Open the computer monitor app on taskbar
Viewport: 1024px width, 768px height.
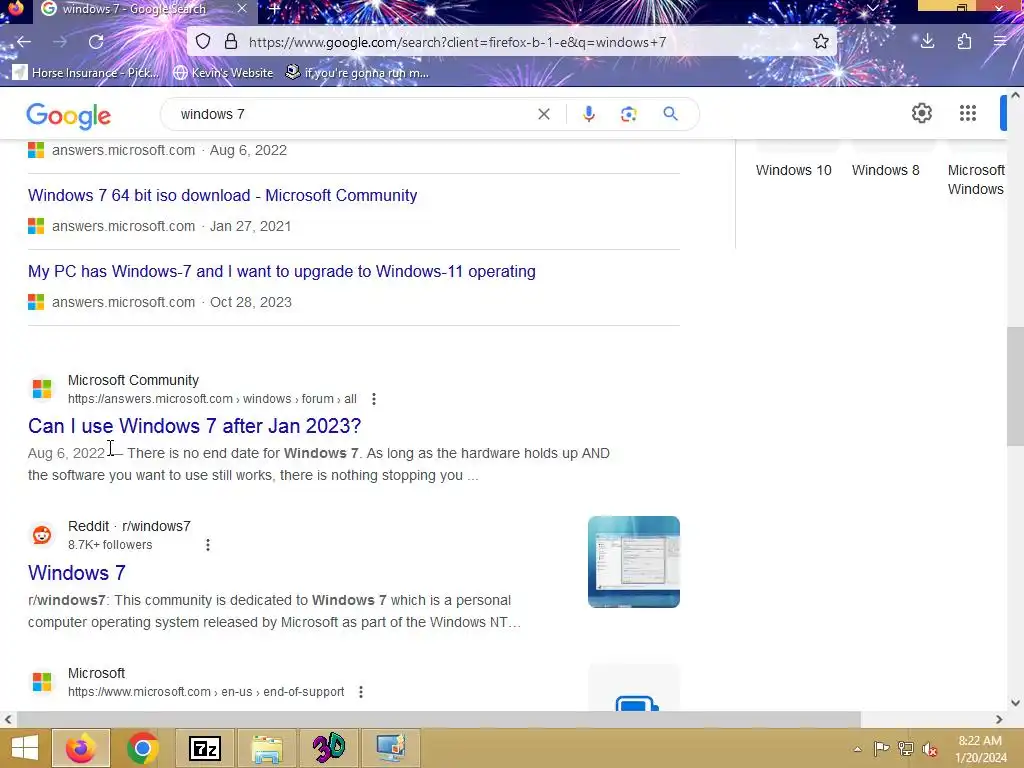click(x=391, y=748)
